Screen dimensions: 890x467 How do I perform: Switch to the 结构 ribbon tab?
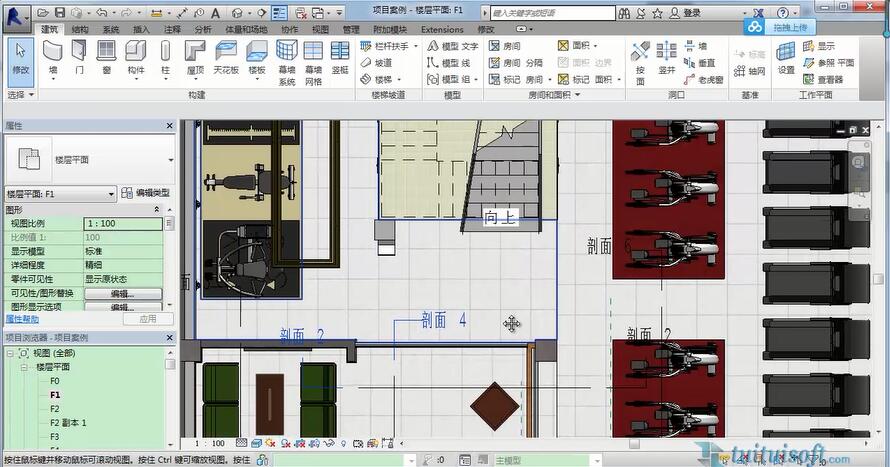(x=79, y=30)
